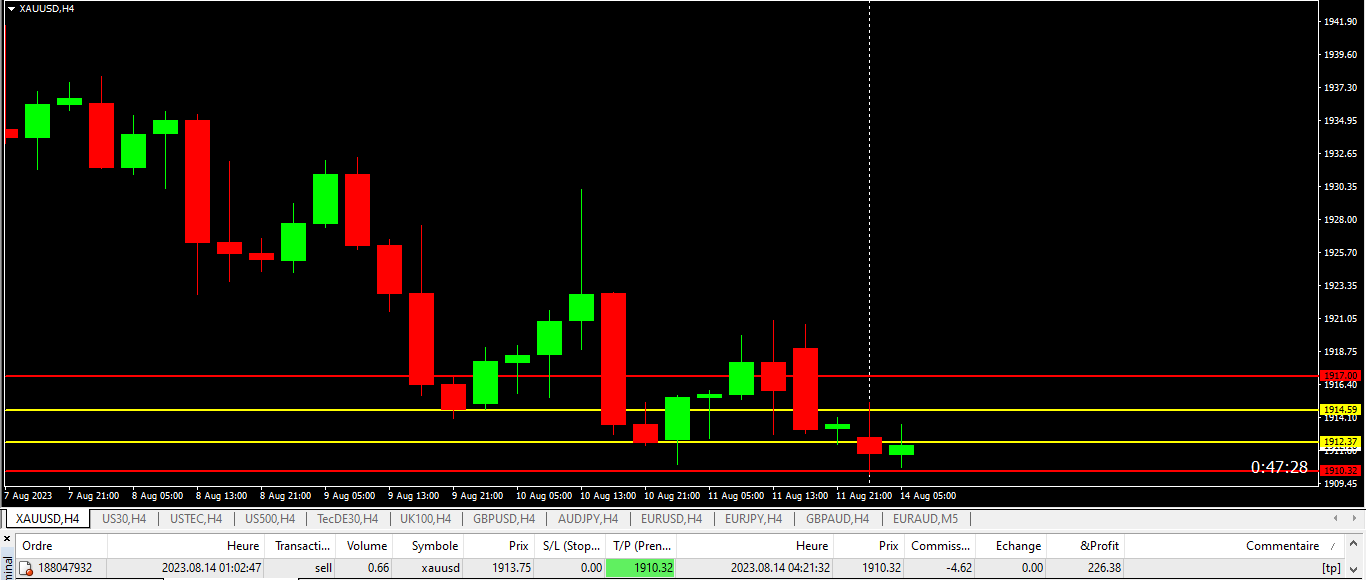Open the USTEC,H4 chart tab
This screenshot has height=580, width=1366.
(195, 519)
